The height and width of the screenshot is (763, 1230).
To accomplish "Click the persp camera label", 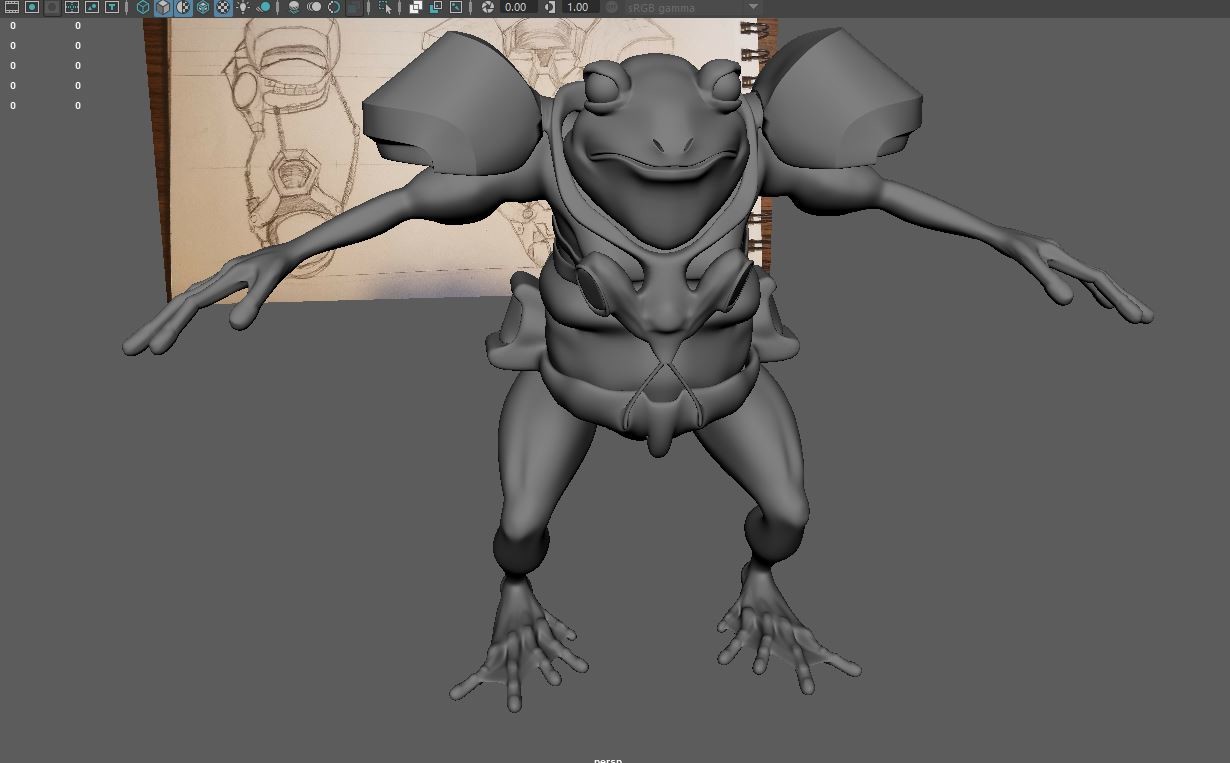I will [x=607, y=759].
